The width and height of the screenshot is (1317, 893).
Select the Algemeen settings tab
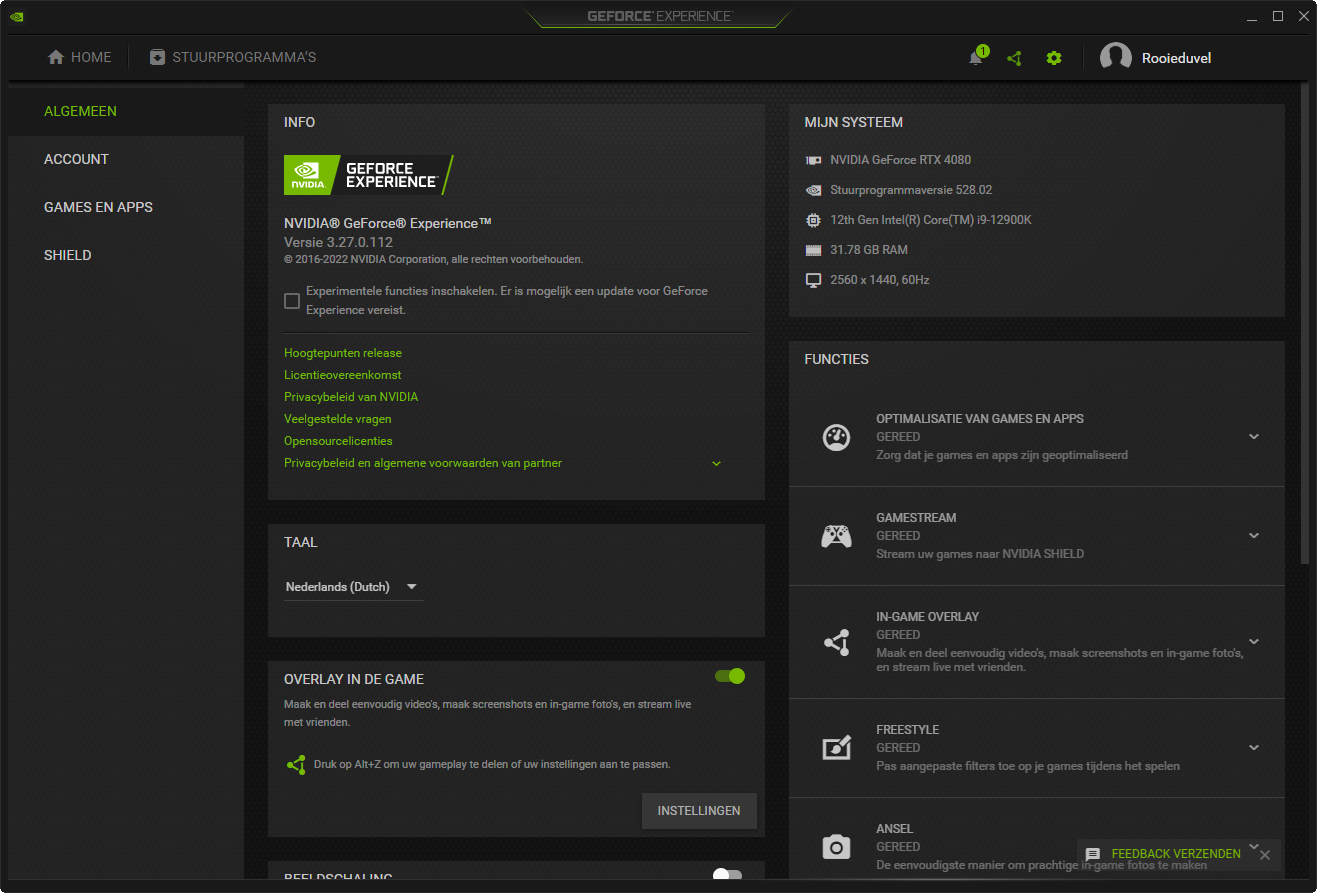tap(126, 111)
